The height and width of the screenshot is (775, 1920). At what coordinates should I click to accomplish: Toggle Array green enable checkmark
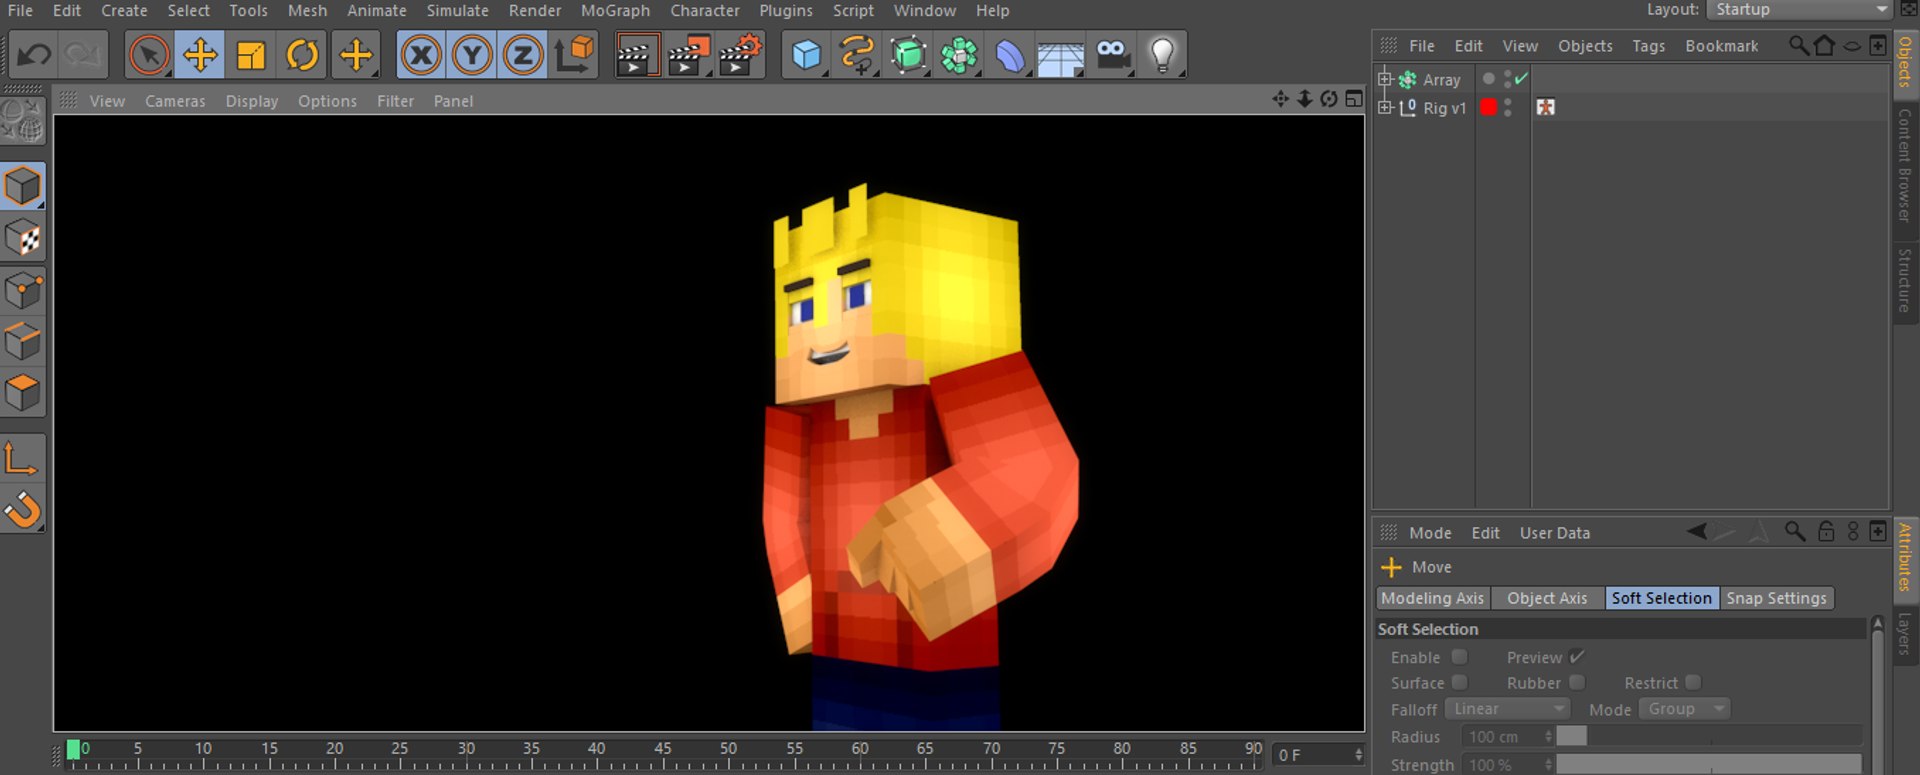pyautogui.click(x=1521, y=79)
